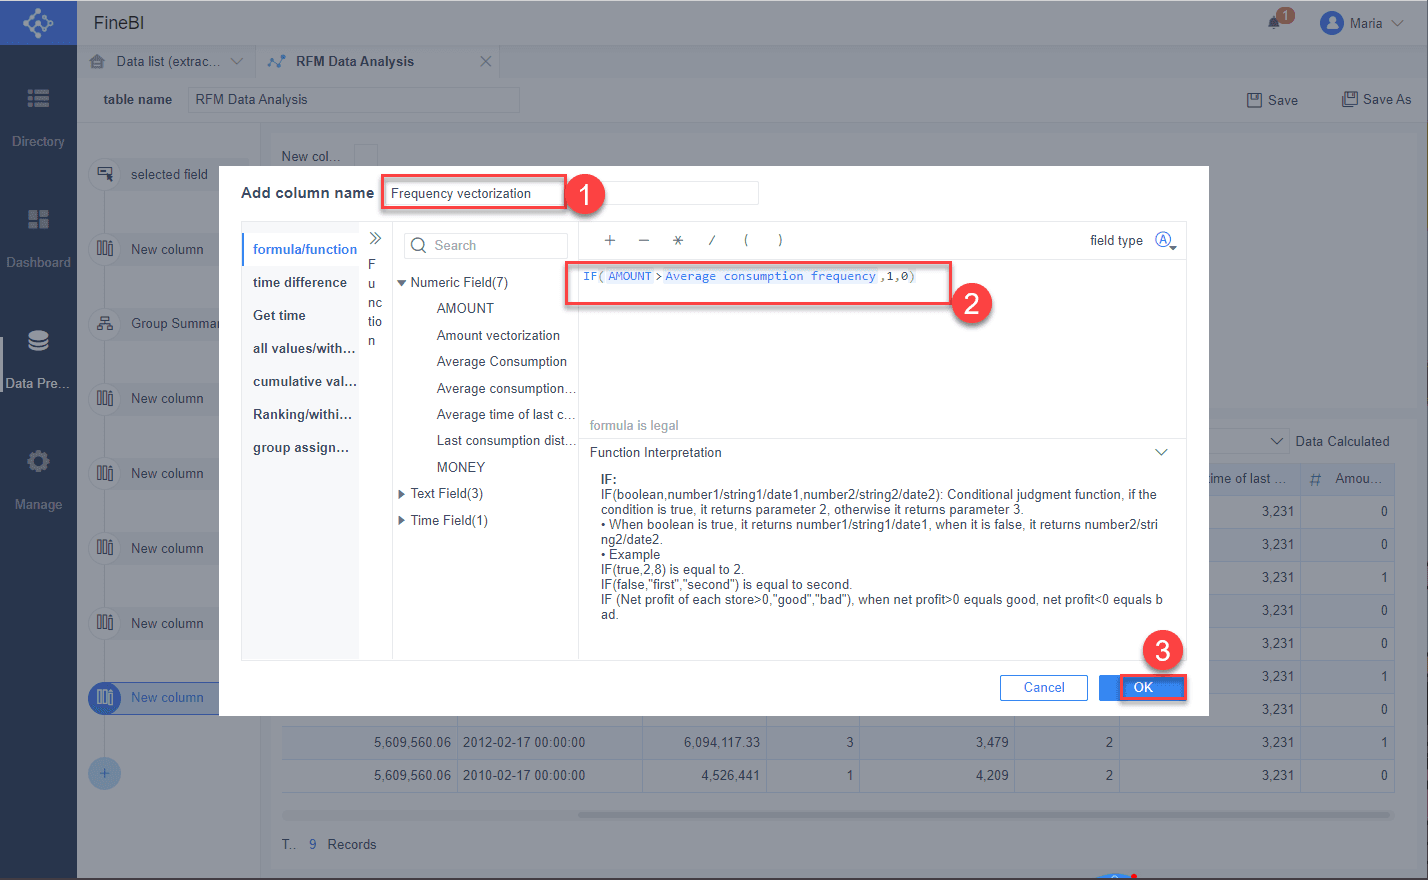
Task: Click the OK button
Action: click(1143, 687)
